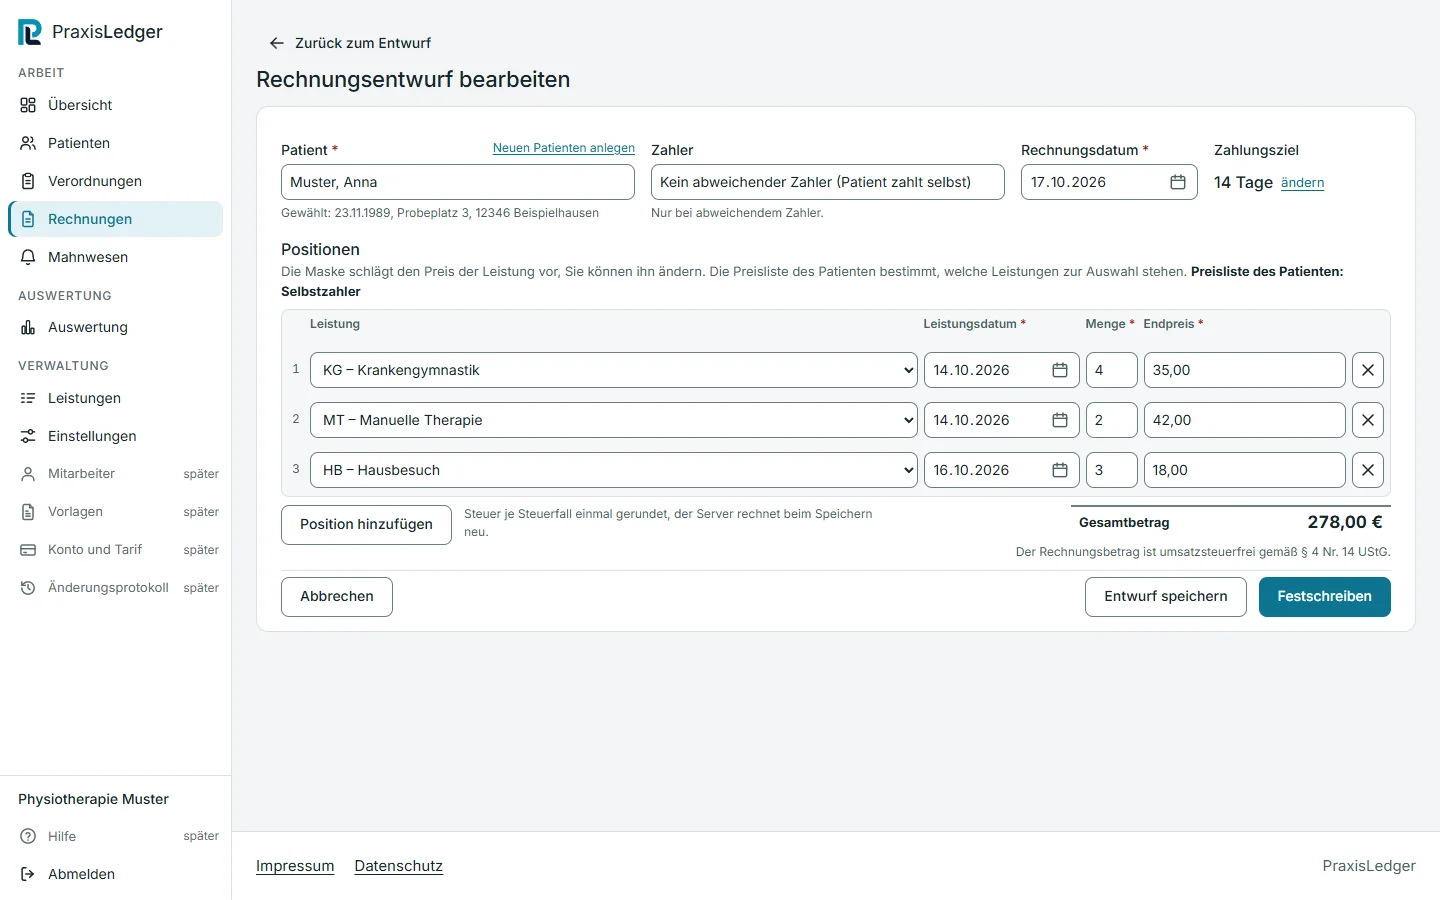Image resolution: width=1440 pixels, height=900 pixels.
Task: Open the Impressum footer link
Action: coord(295,866)
